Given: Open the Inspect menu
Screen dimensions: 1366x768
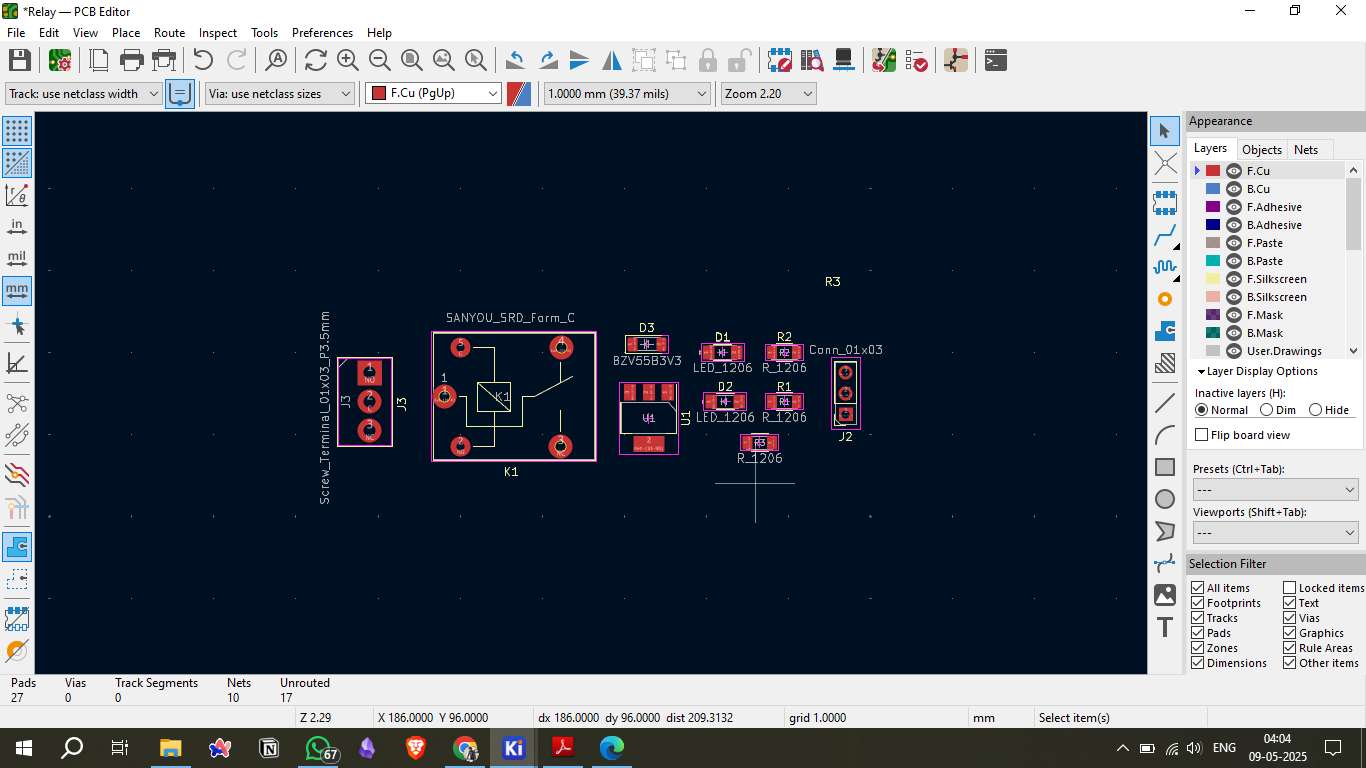Looking at the screenshot, I should [x=218, y=32].
